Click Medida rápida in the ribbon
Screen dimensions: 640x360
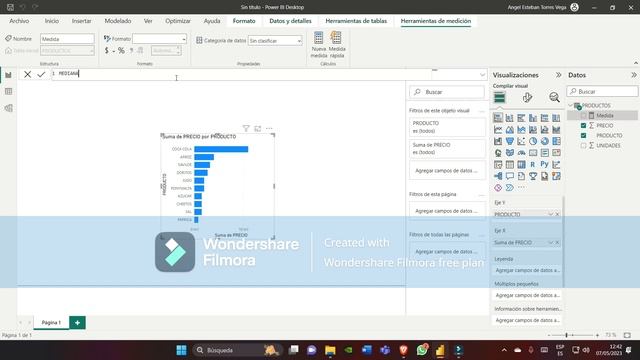pos(337,45)
